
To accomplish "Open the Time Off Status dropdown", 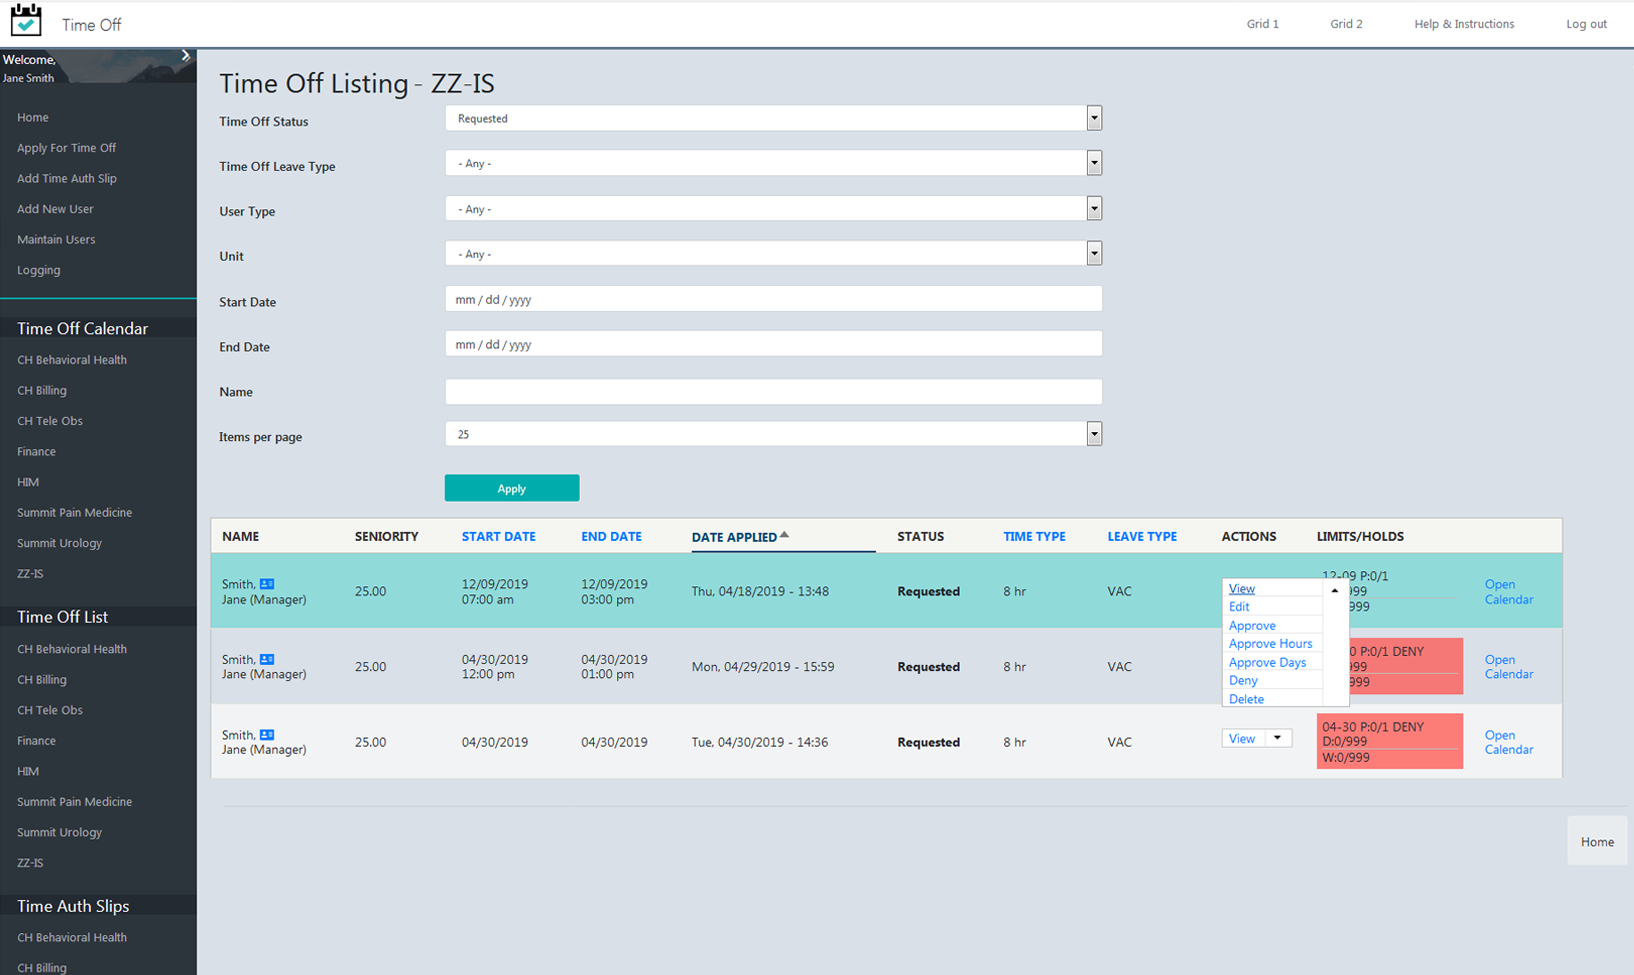I will point(1093,118).
